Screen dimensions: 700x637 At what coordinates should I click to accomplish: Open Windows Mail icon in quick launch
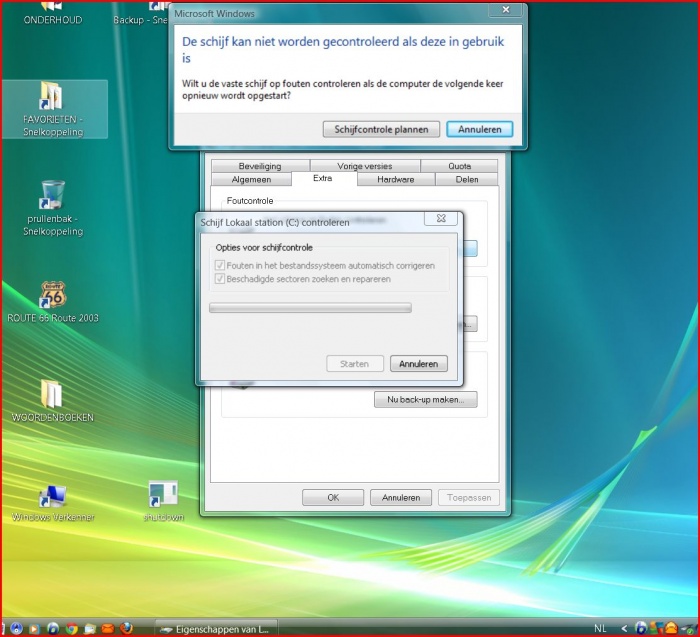tap(90, 629)
